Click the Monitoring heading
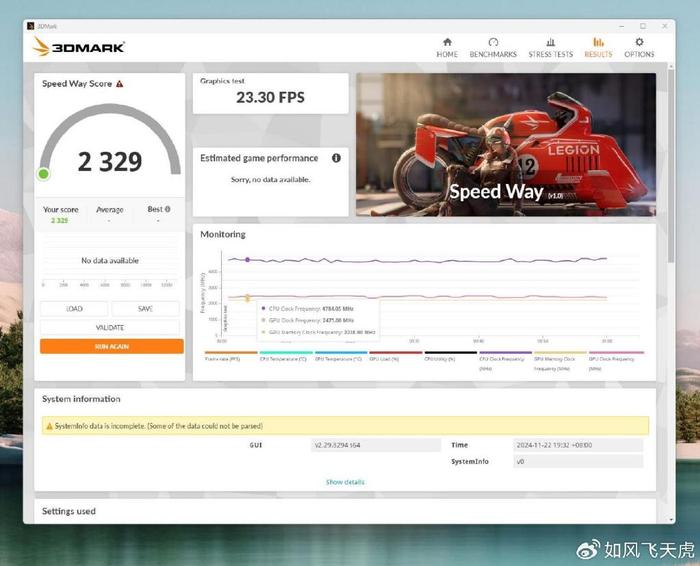The width and height of the screenshot is (700, 566). click(x=223, y=234)
